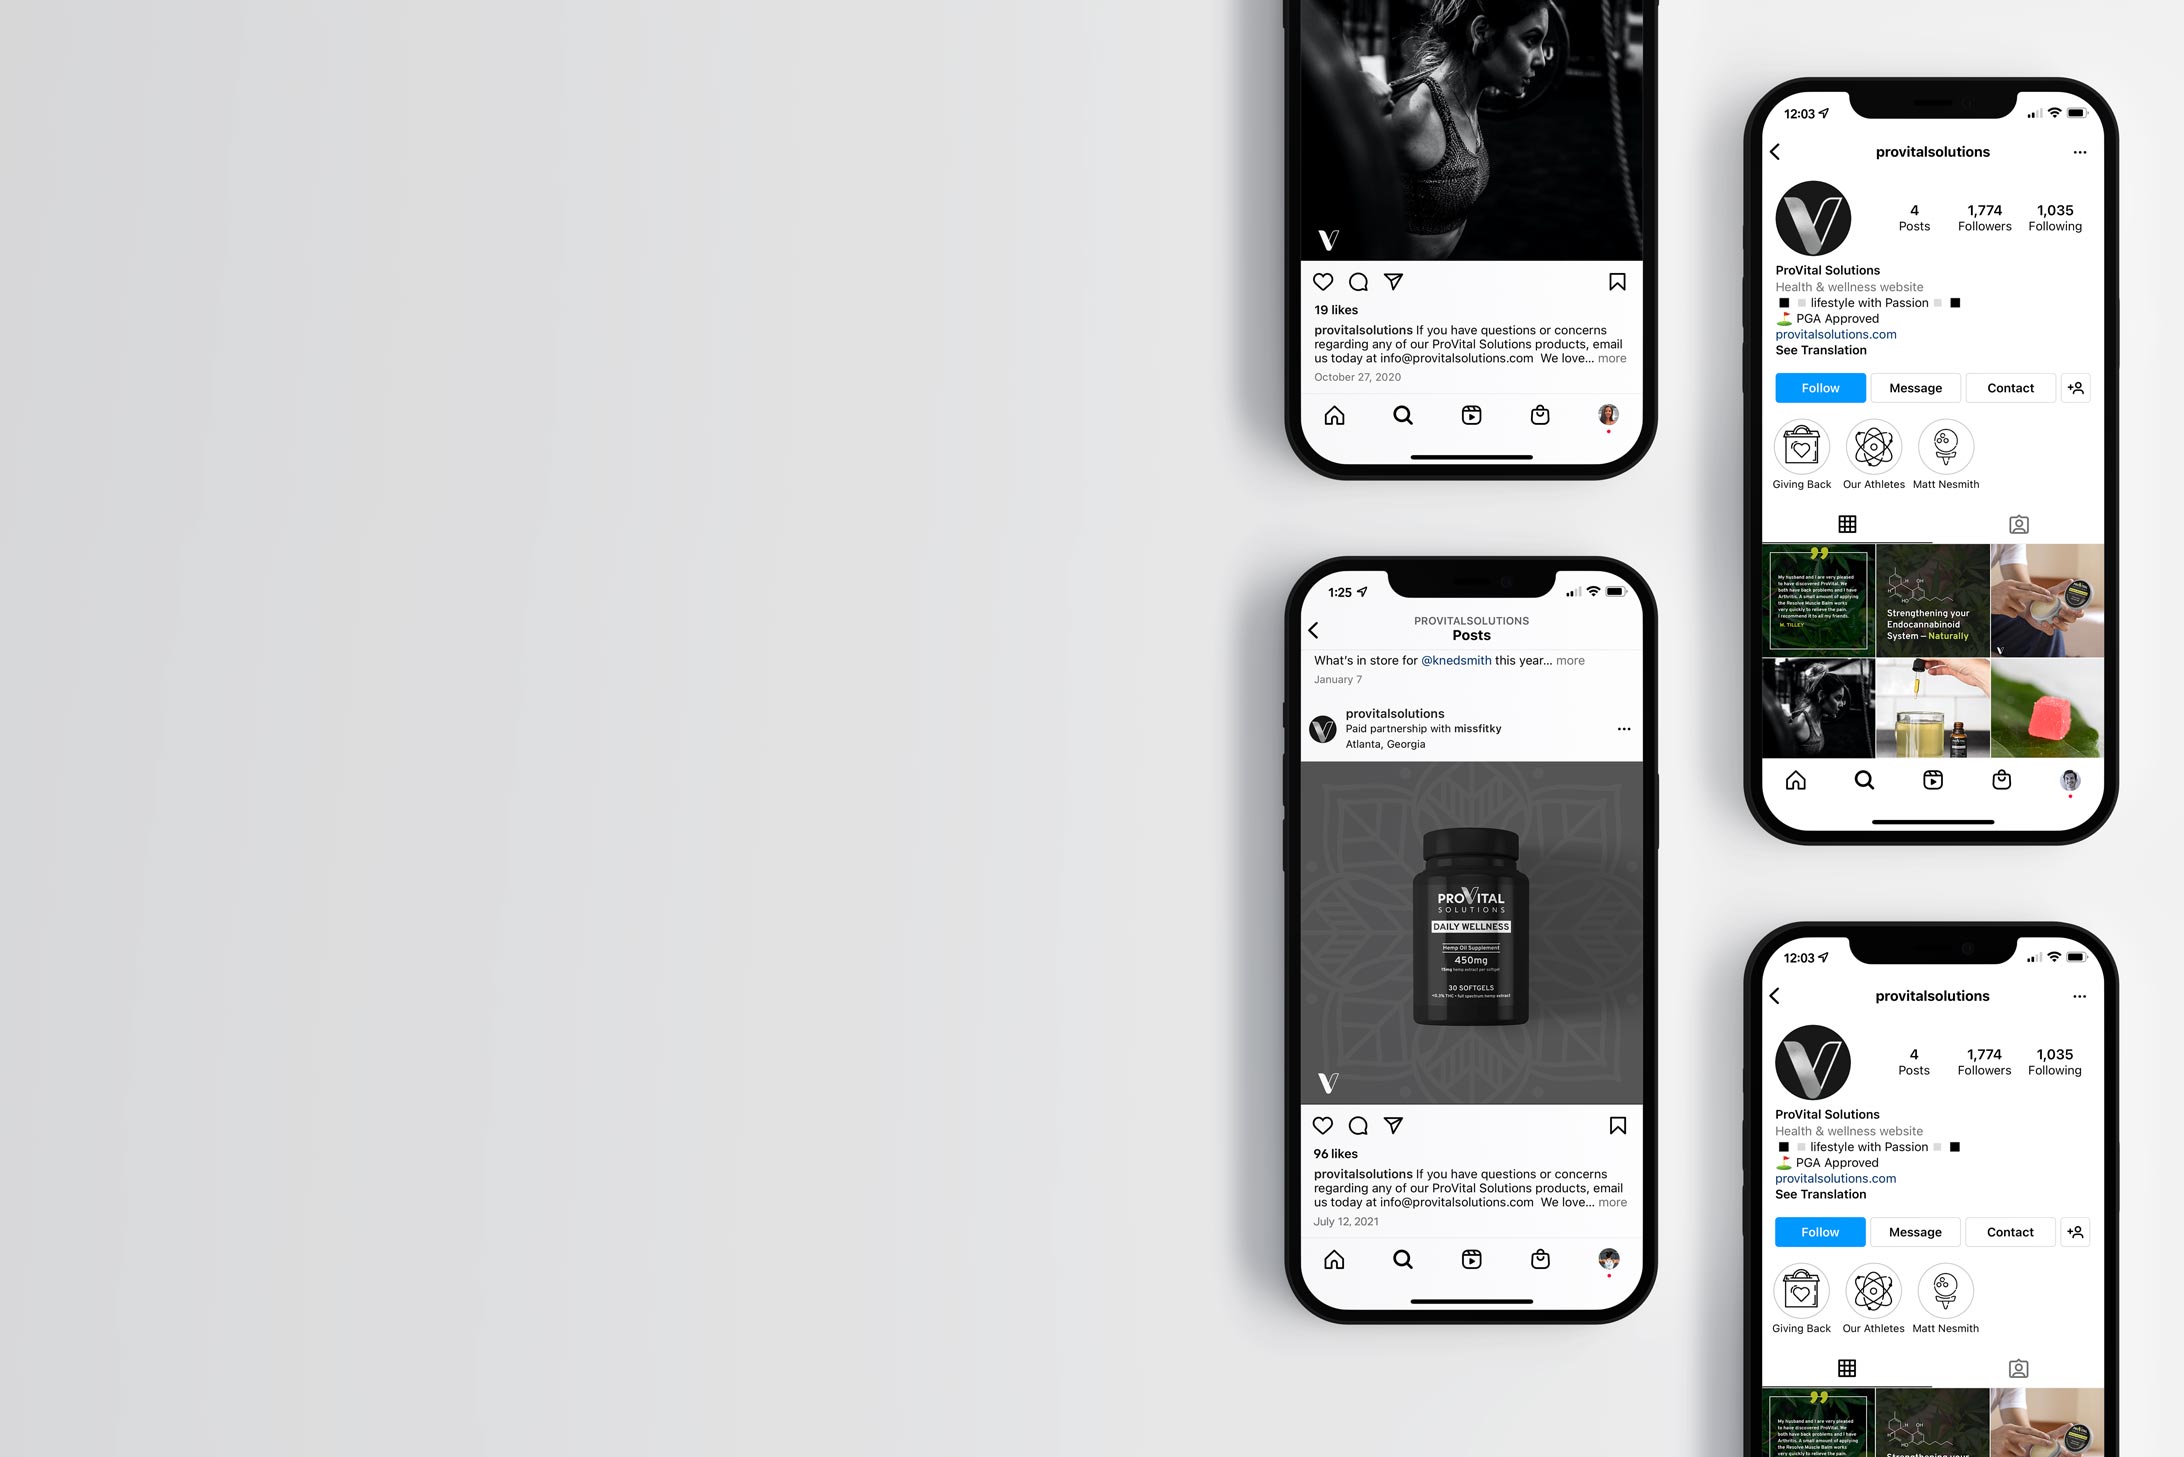Click the Message button on profile

pyautogui.click(x=1916, y=387)
